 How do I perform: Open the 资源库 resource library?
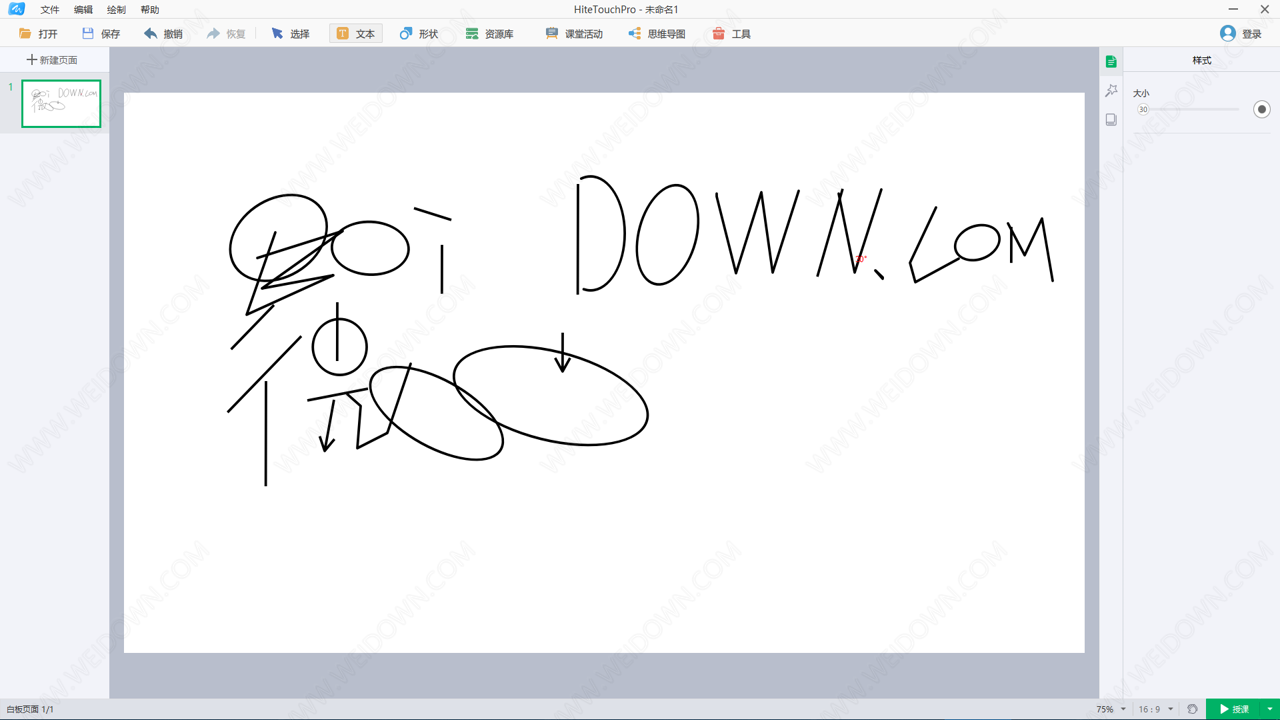tap(489, 34)
